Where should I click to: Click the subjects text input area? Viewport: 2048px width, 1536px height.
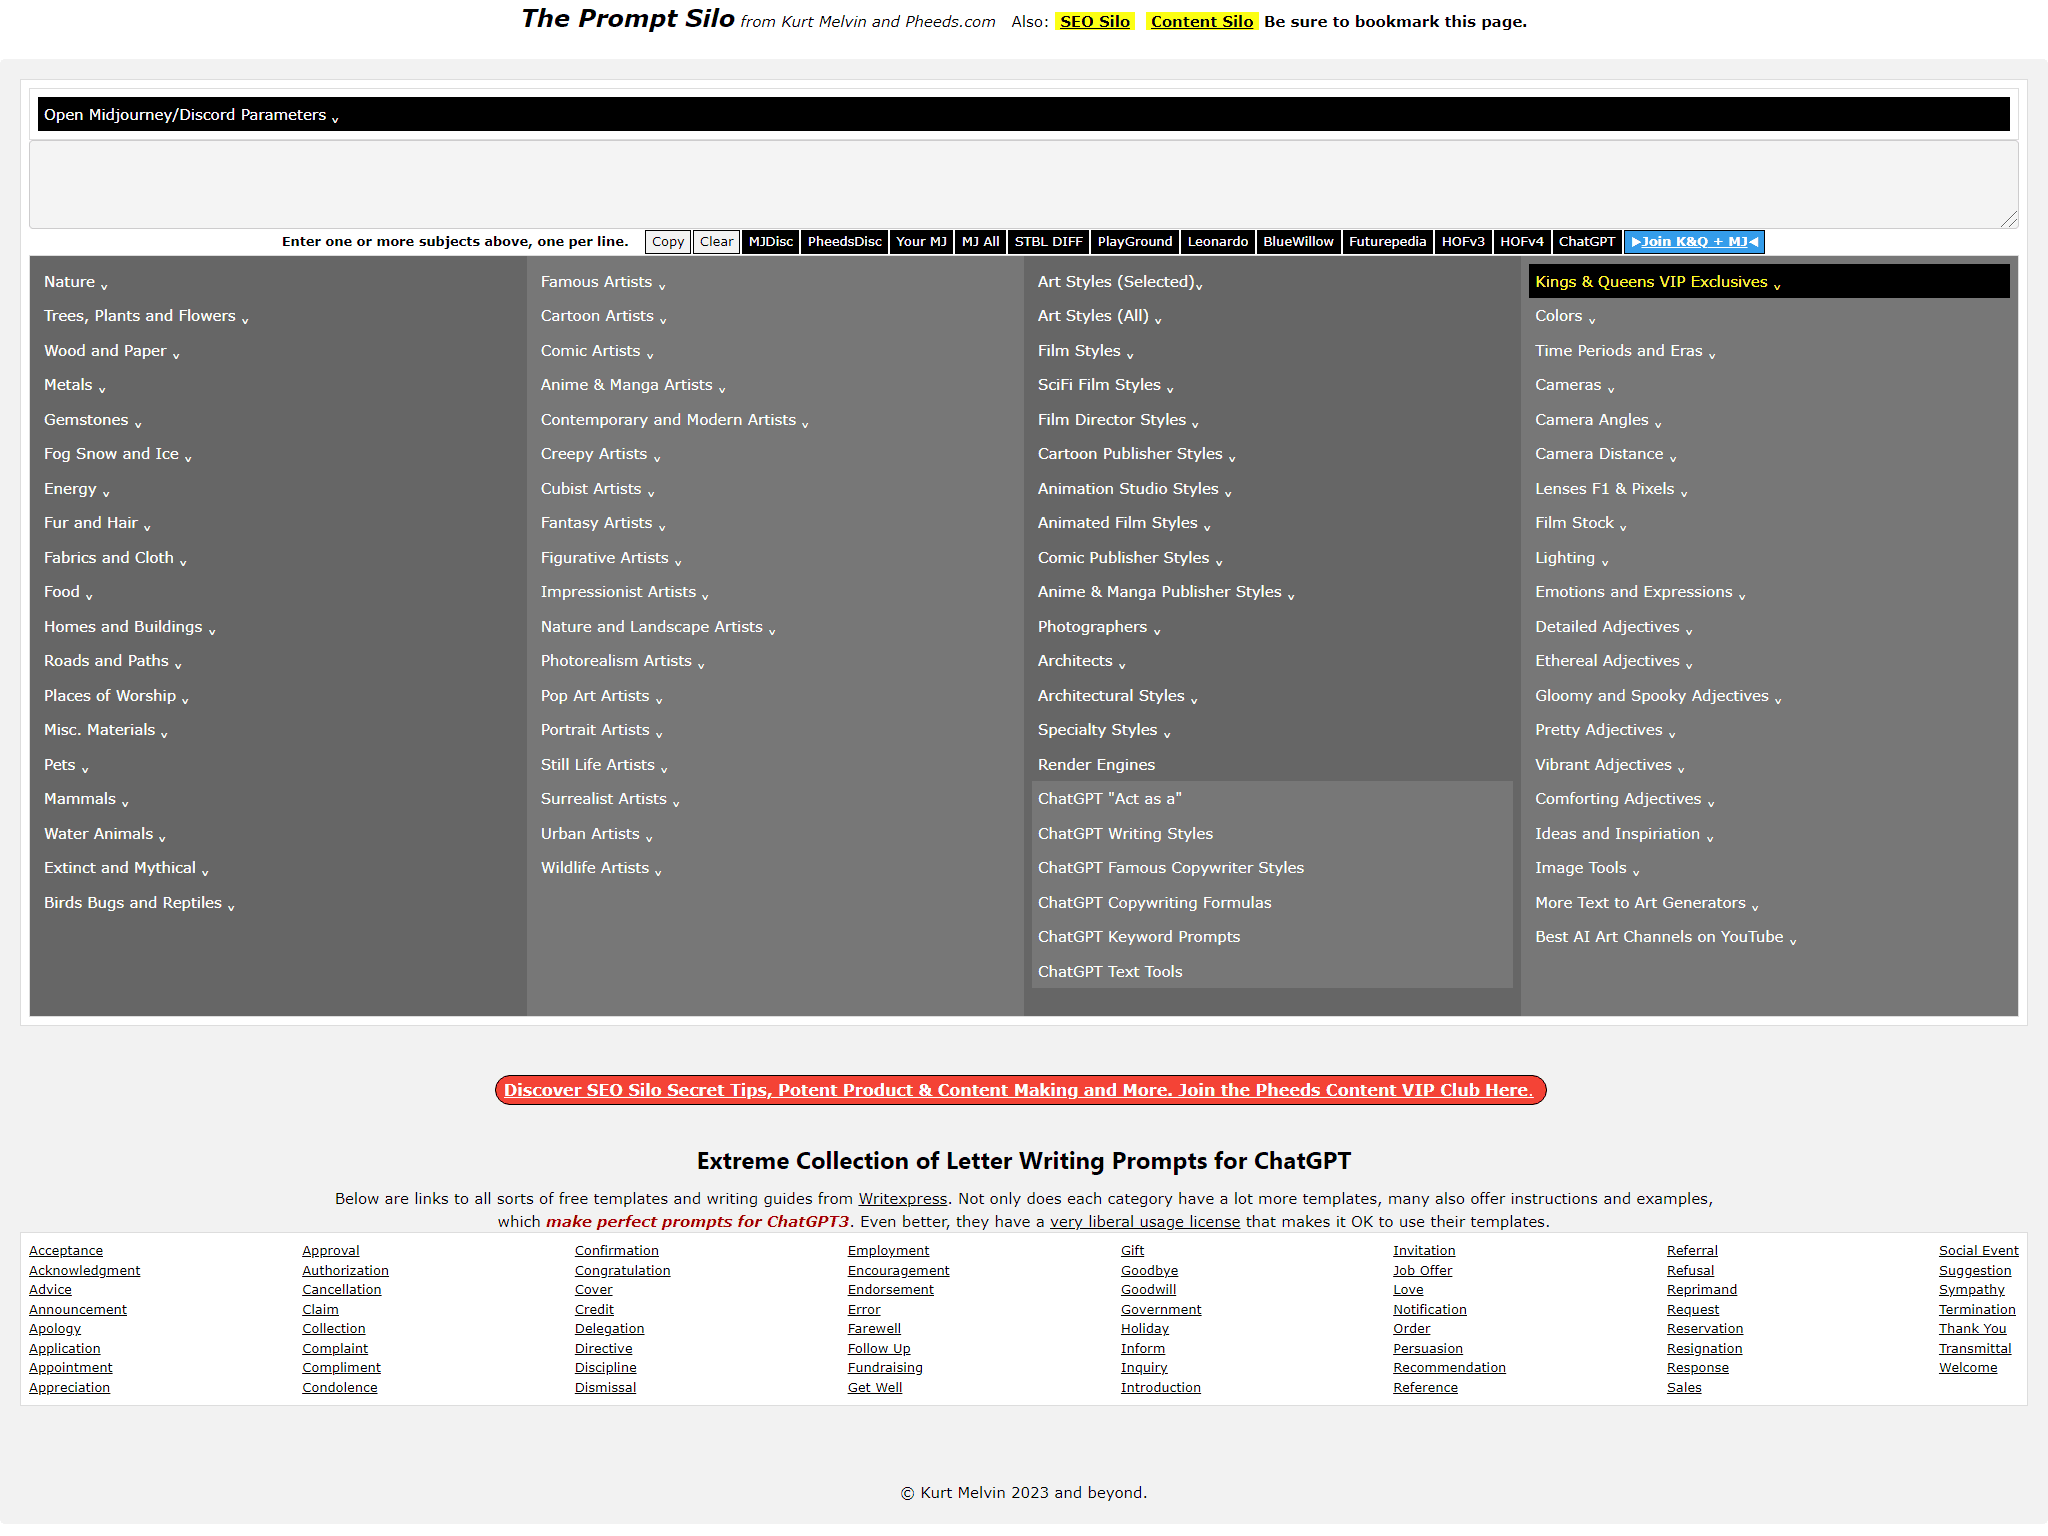coord(1023,184)
